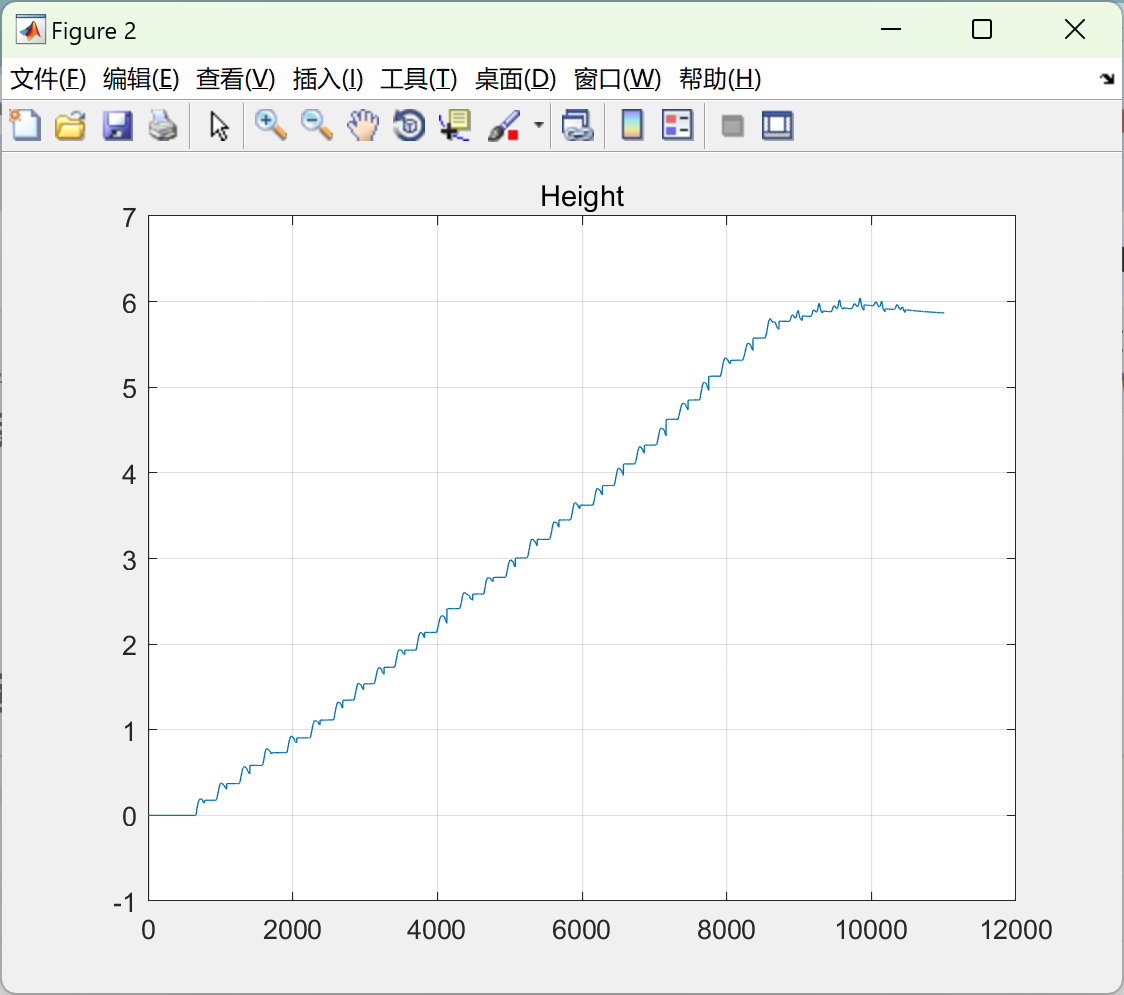Insert a colorbar via toolbar icon
The height and width of the screenshot is (995, 1124).
click(x=632, y=125)
